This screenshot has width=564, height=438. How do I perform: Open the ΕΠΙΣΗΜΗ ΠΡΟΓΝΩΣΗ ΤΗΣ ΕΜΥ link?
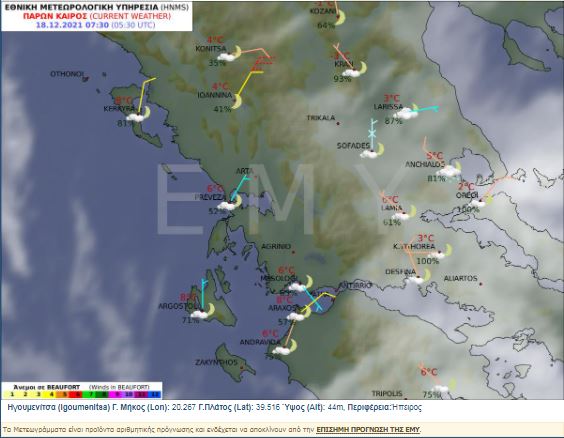(368, 430)
